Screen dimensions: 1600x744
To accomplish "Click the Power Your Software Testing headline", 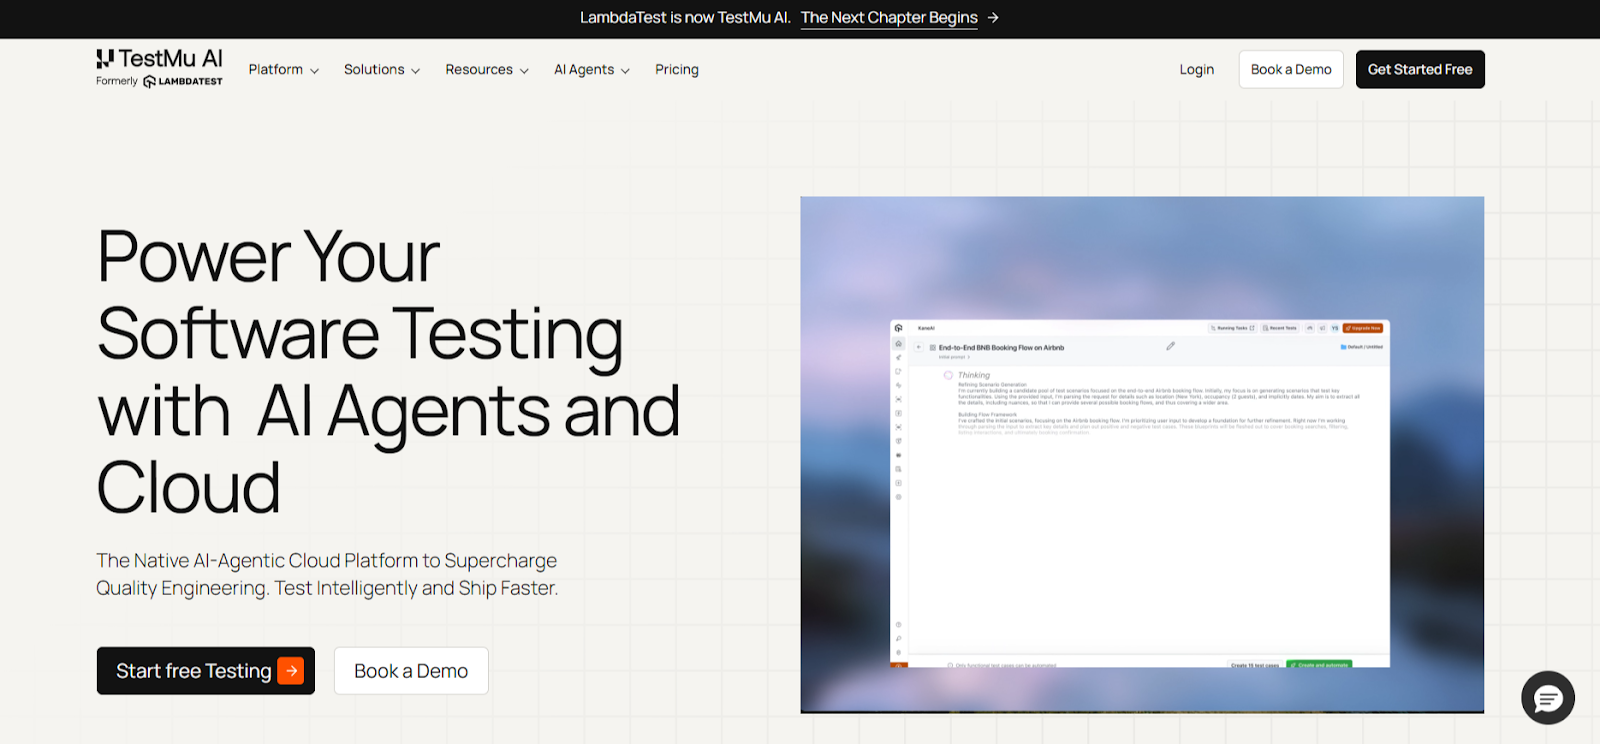I will click(x=388, y=372).
